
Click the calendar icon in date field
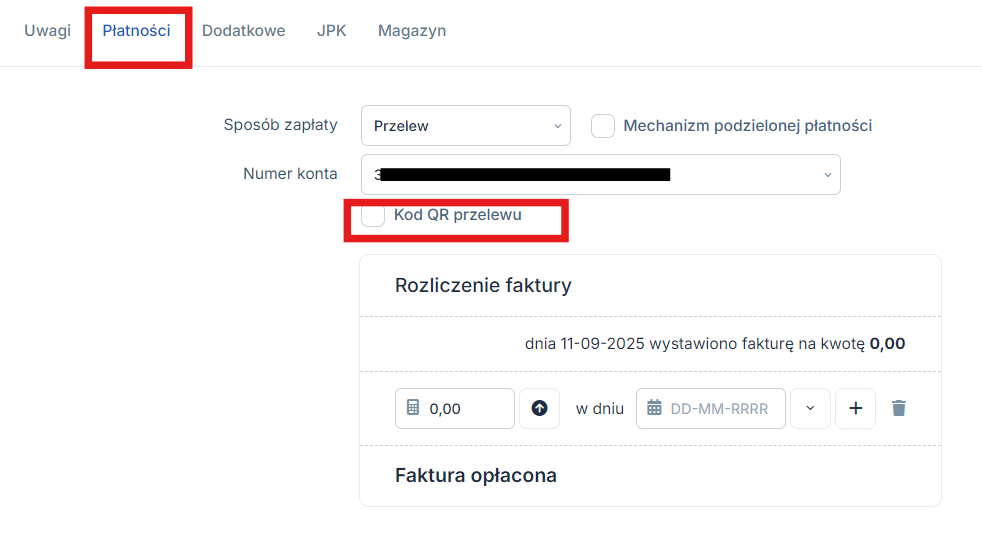[x=654, y=408]
